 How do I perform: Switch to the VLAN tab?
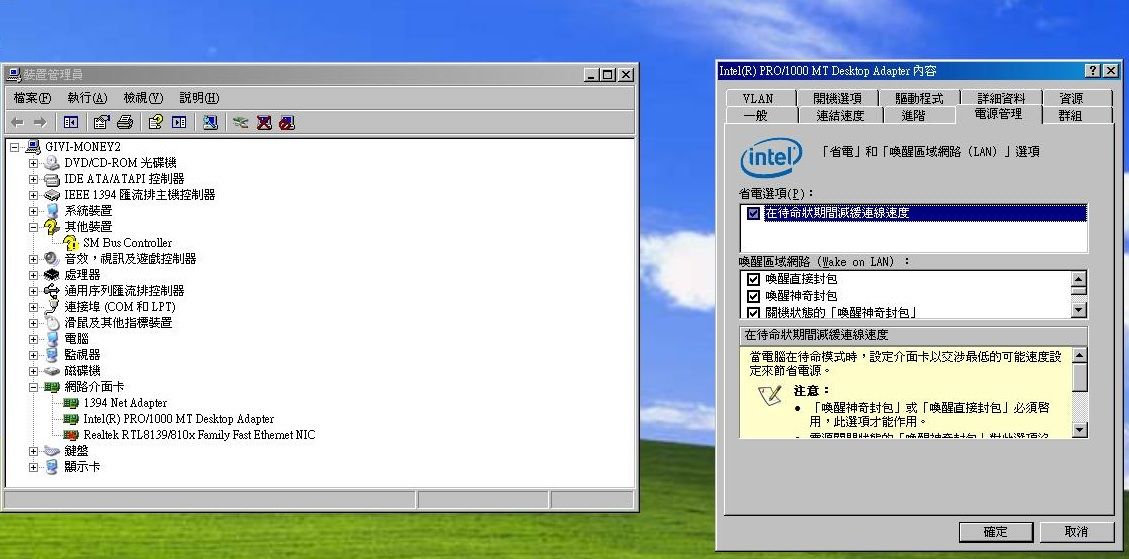pyautogui.click(x=758, y=98)
